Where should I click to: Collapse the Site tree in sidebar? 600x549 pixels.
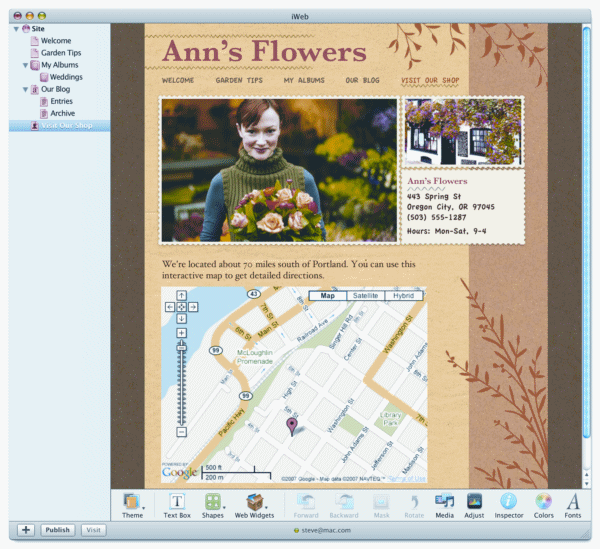(16, 29)
